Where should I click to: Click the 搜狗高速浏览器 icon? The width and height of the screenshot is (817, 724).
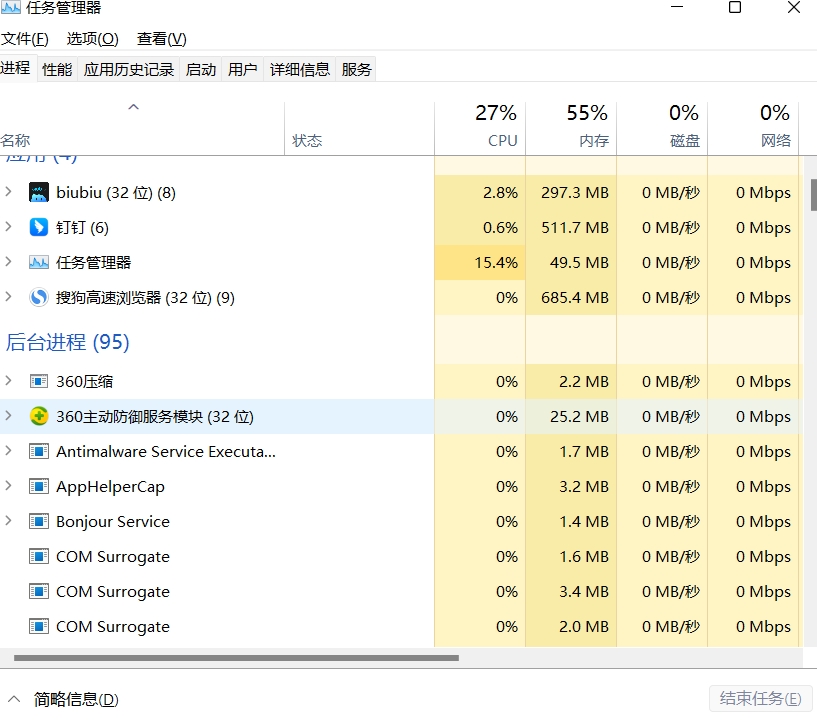coord(39,297)
